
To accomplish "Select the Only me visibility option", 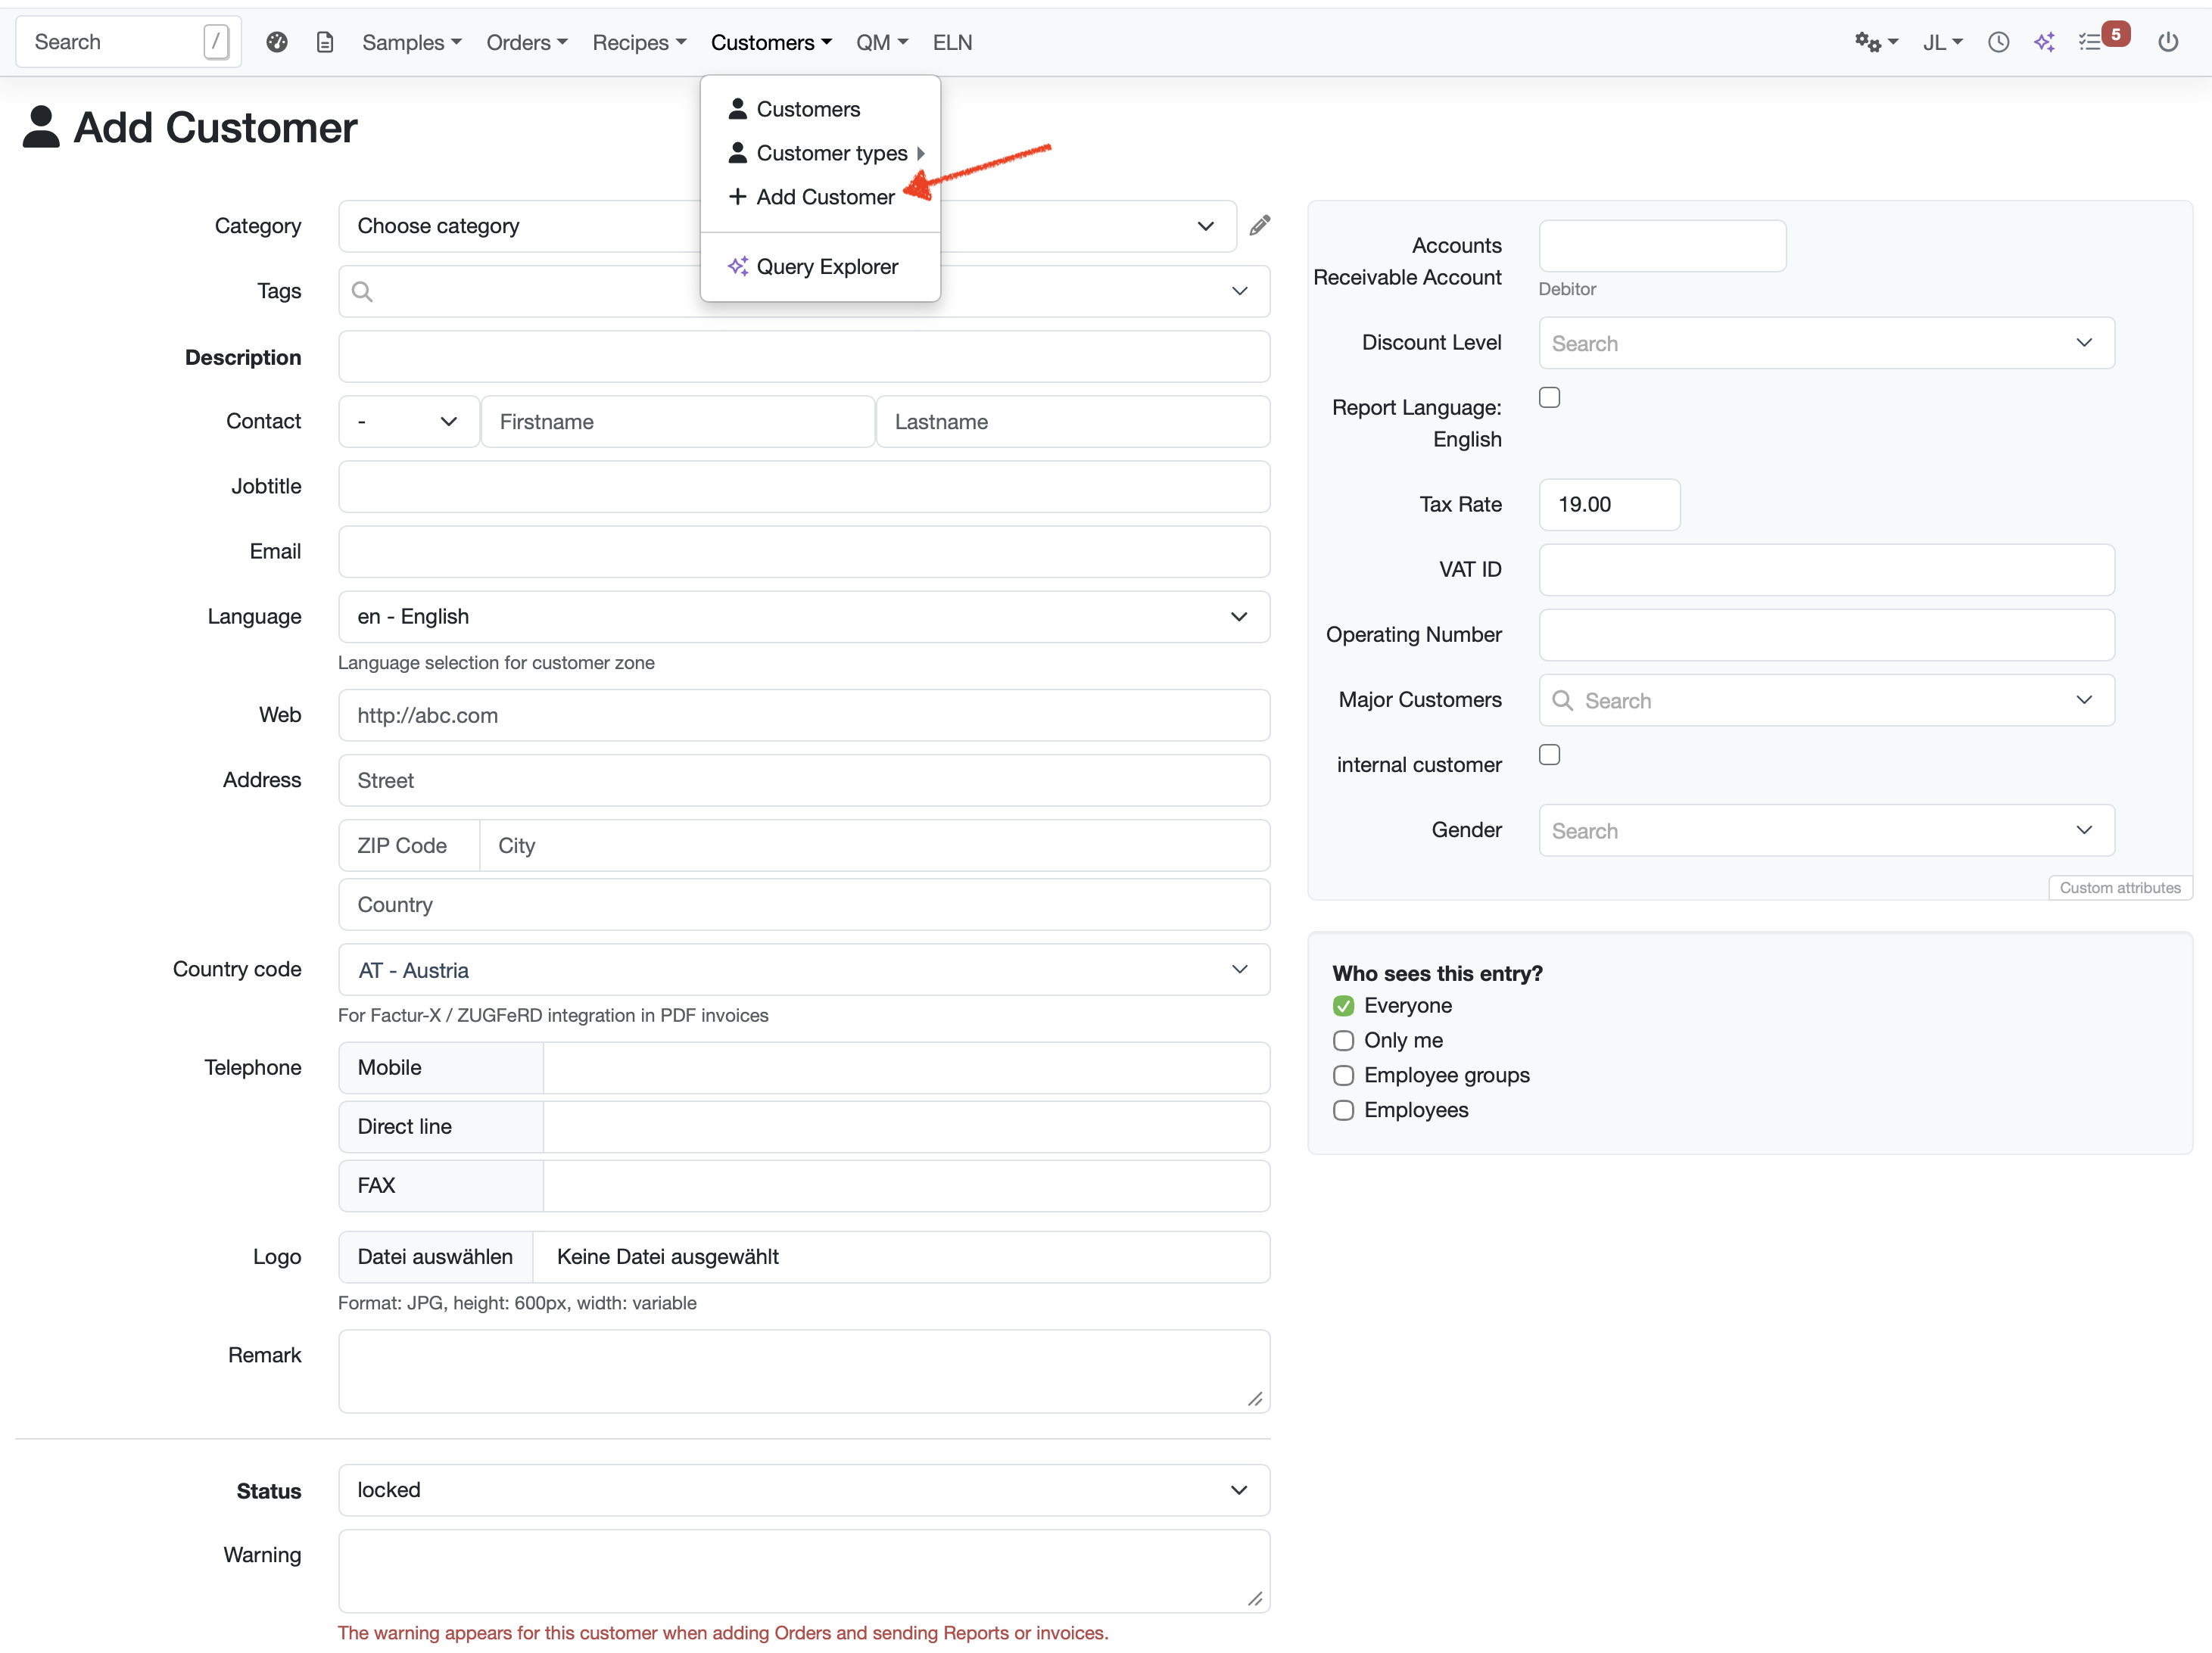I will tap(1343, 1040).
